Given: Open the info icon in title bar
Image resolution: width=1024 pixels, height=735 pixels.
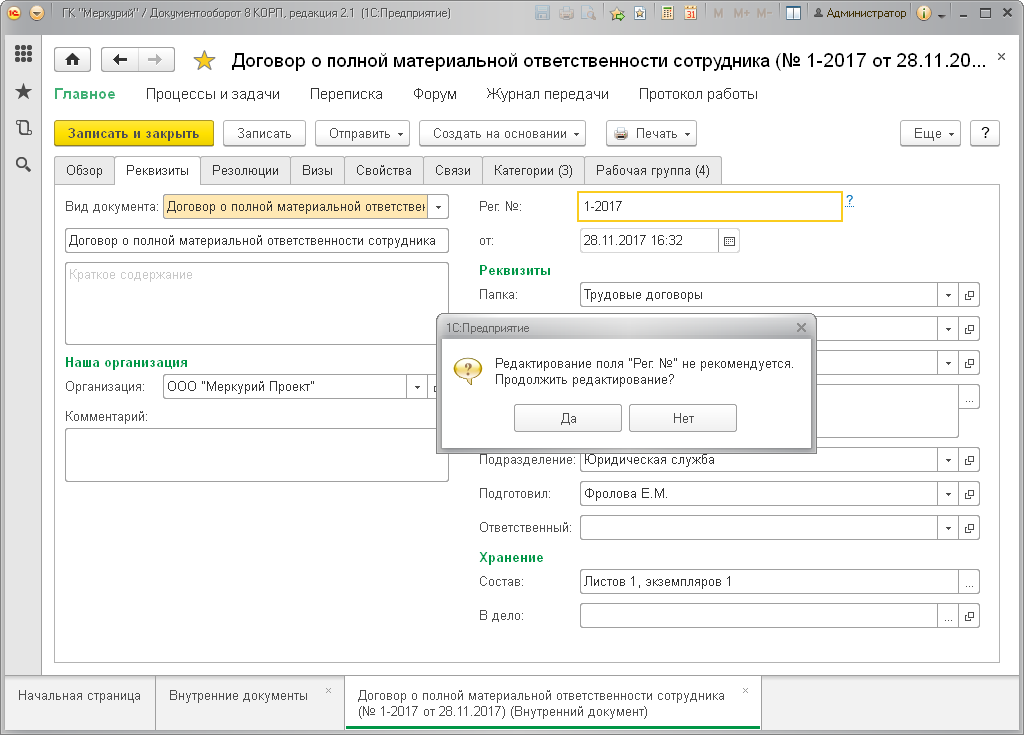Looking at the screenshot, I should pos(923,13).
